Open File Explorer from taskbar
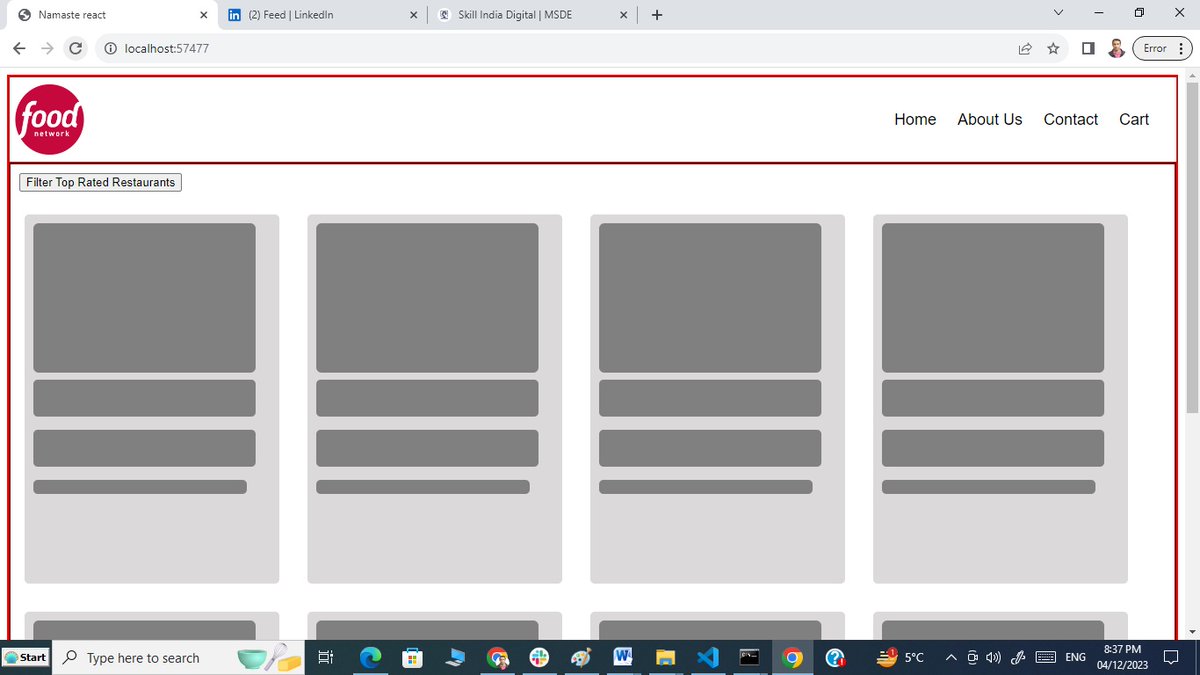Screen dimensions: 1200x675 pos(665,658)
